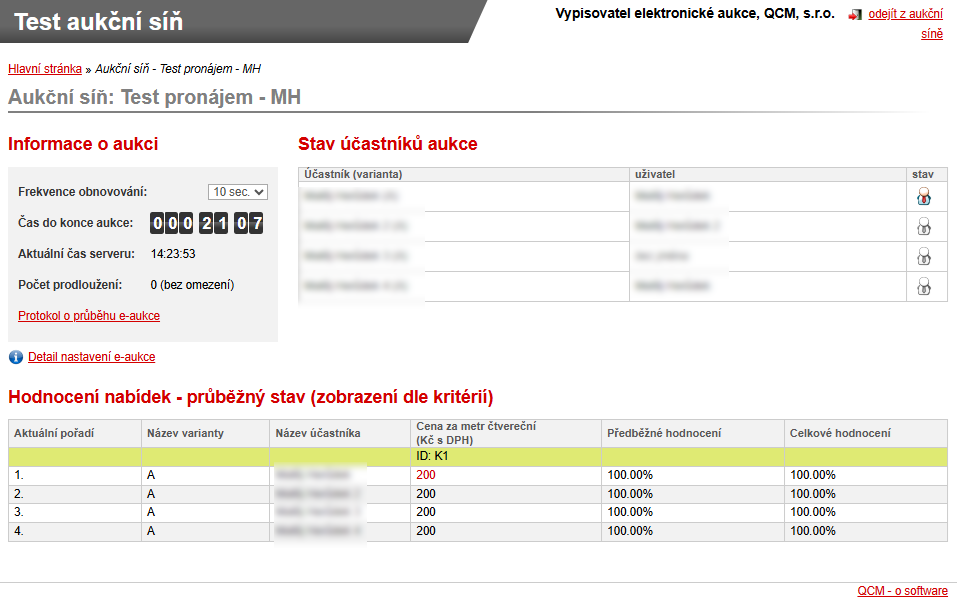Click the blue info icon beside Detail nastavení
Screen dimensions: 957x604
pos(16,357)
